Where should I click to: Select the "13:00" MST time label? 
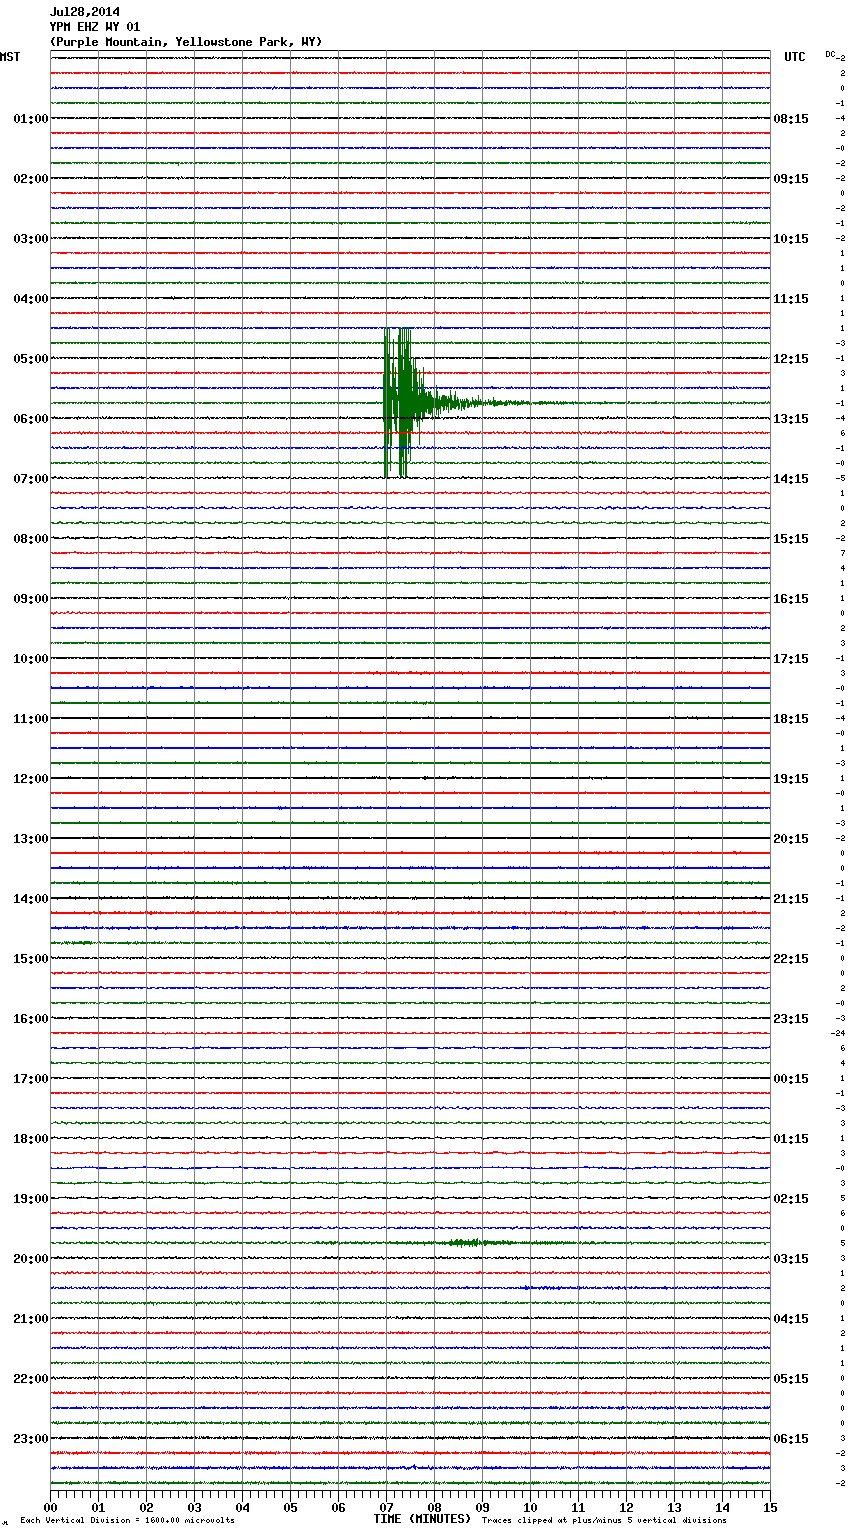point(31,839)
